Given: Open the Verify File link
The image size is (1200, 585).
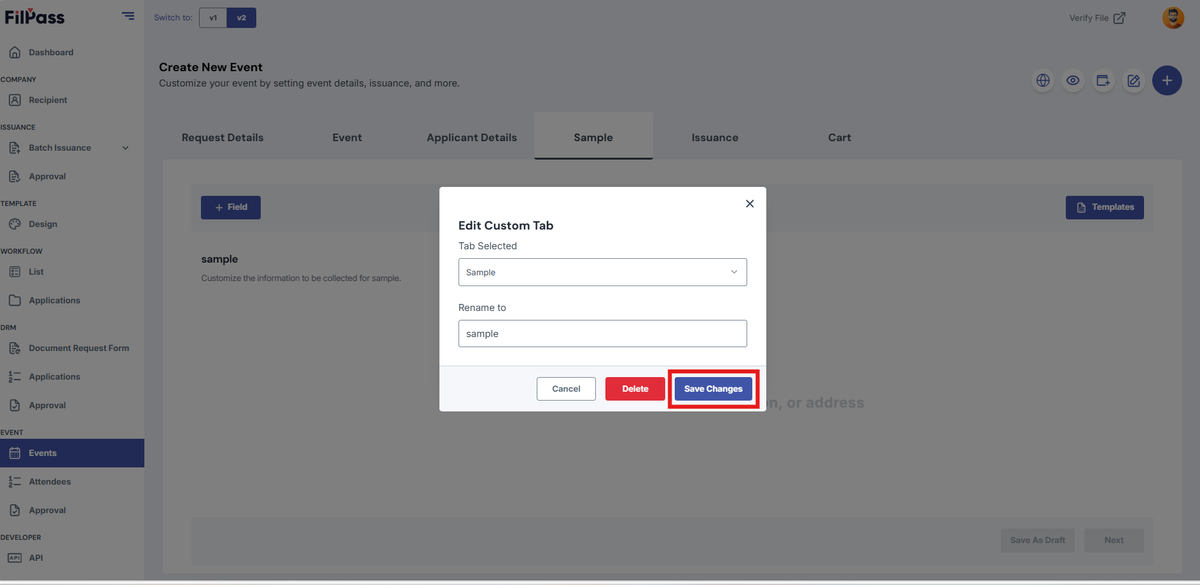Looking at the screenshot, I should pos(1097,18).
